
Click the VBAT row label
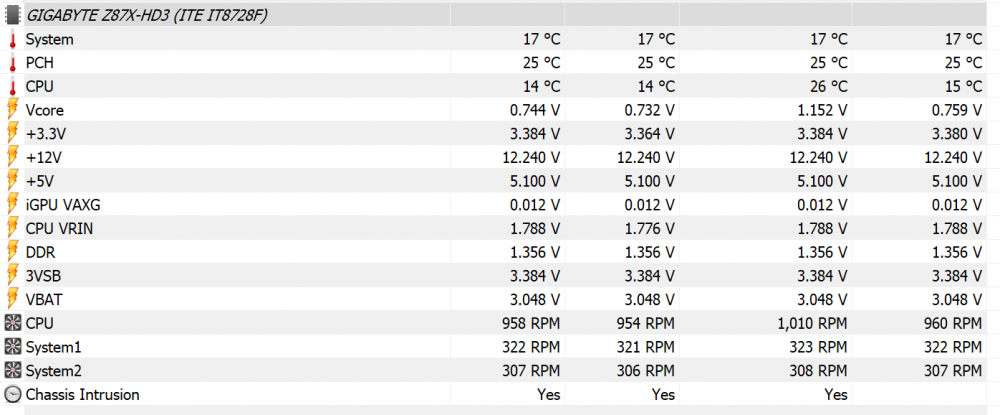[x=44, y=299]
